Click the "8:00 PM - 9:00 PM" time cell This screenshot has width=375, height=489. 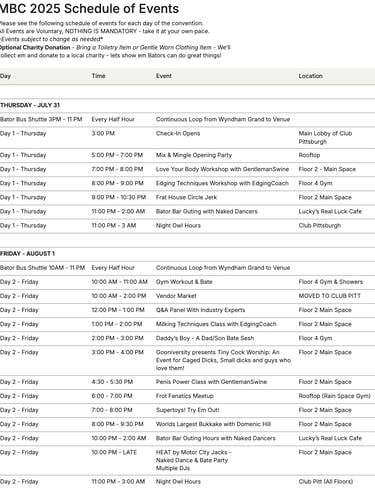[x=117, y=183]
